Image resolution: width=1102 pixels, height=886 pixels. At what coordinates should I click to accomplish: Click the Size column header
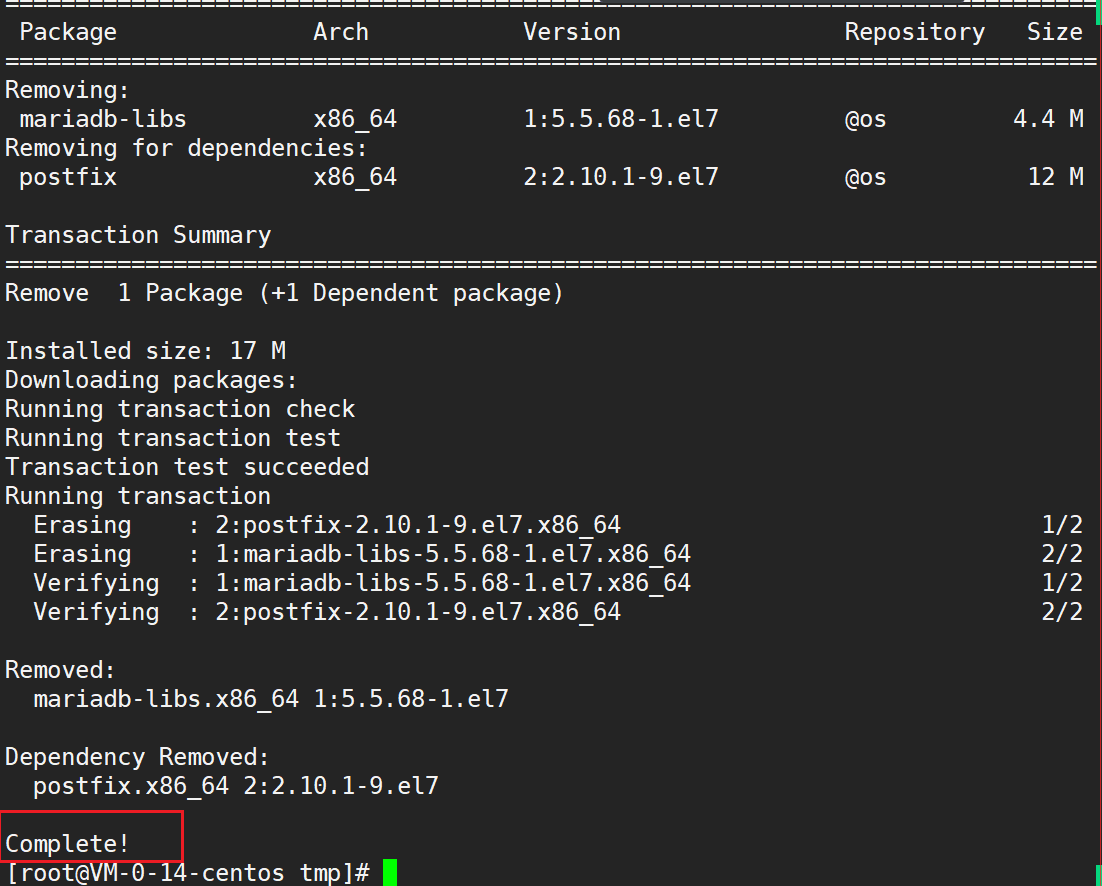1054,32
